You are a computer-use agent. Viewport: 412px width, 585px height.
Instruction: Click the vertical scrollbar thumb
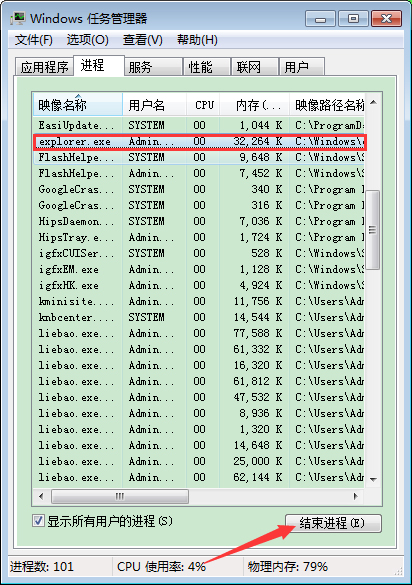tap(372, 229)
